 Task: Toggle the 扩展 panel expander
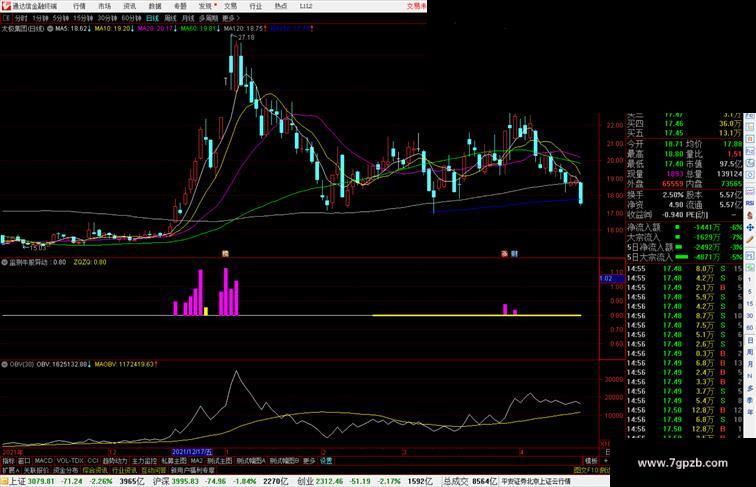click(10, 470)
